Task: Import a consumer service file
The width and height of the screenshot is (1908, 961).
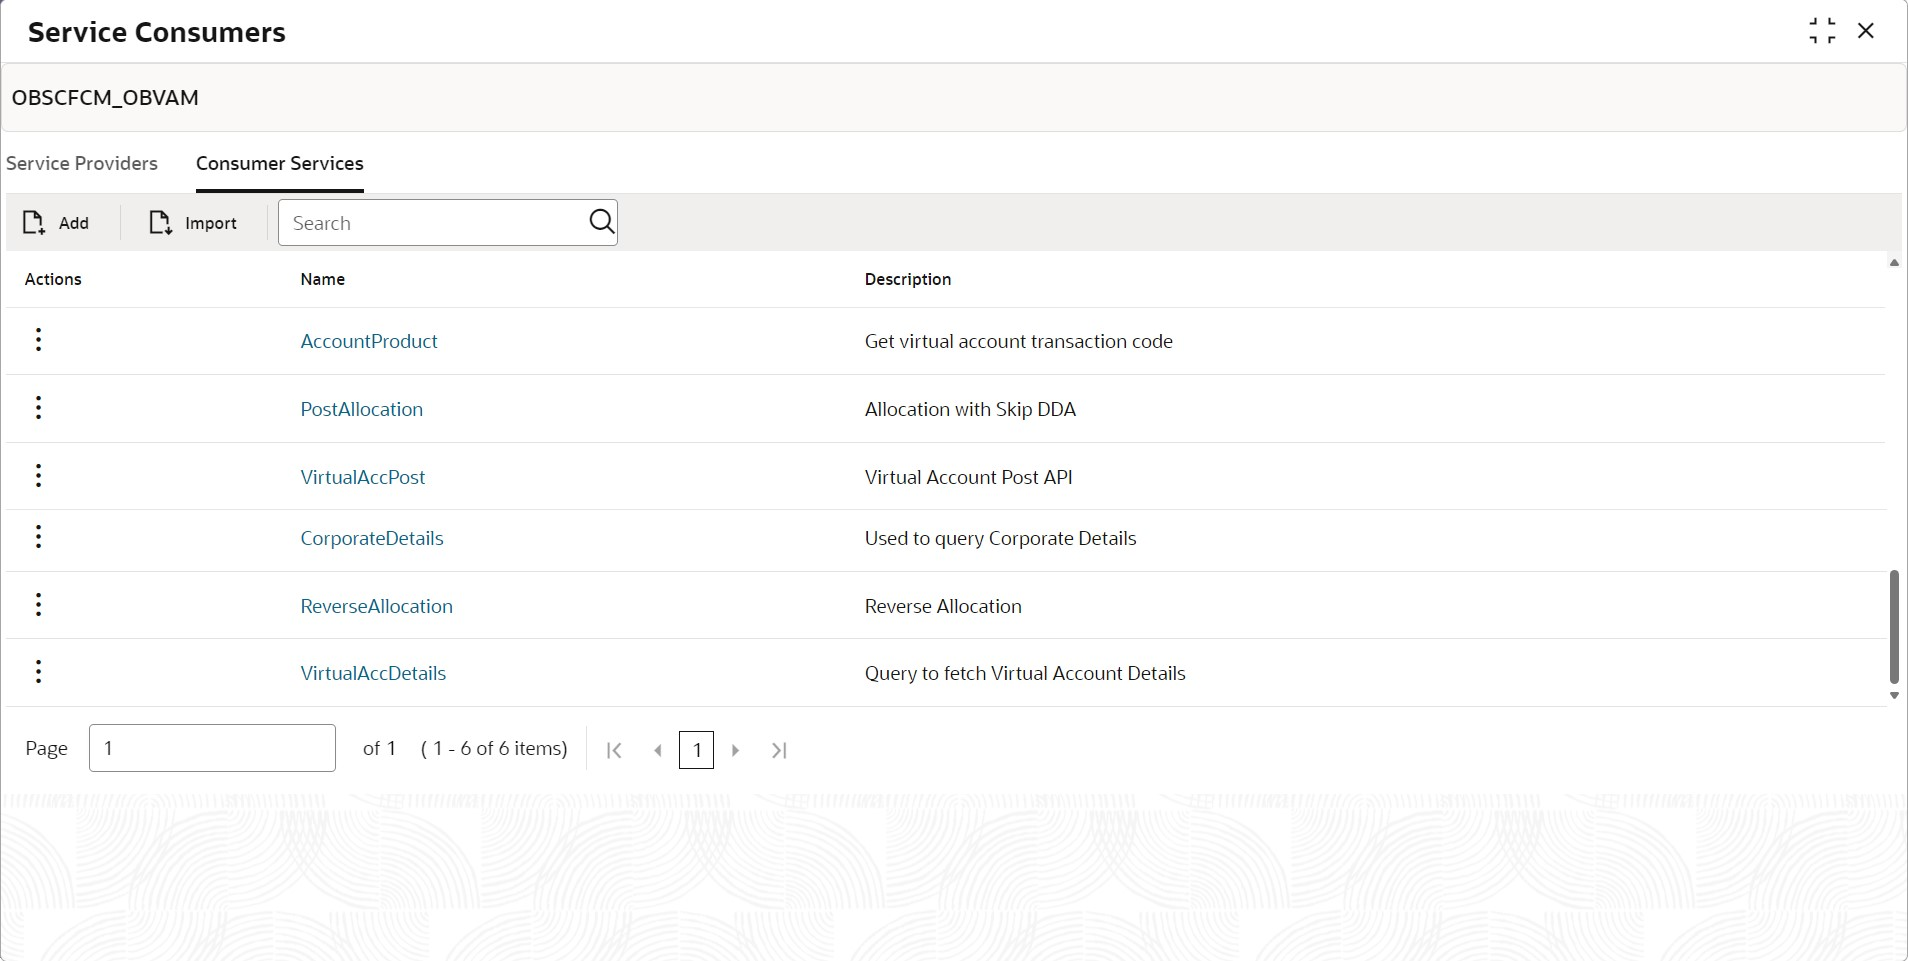Action: point(193,223)
